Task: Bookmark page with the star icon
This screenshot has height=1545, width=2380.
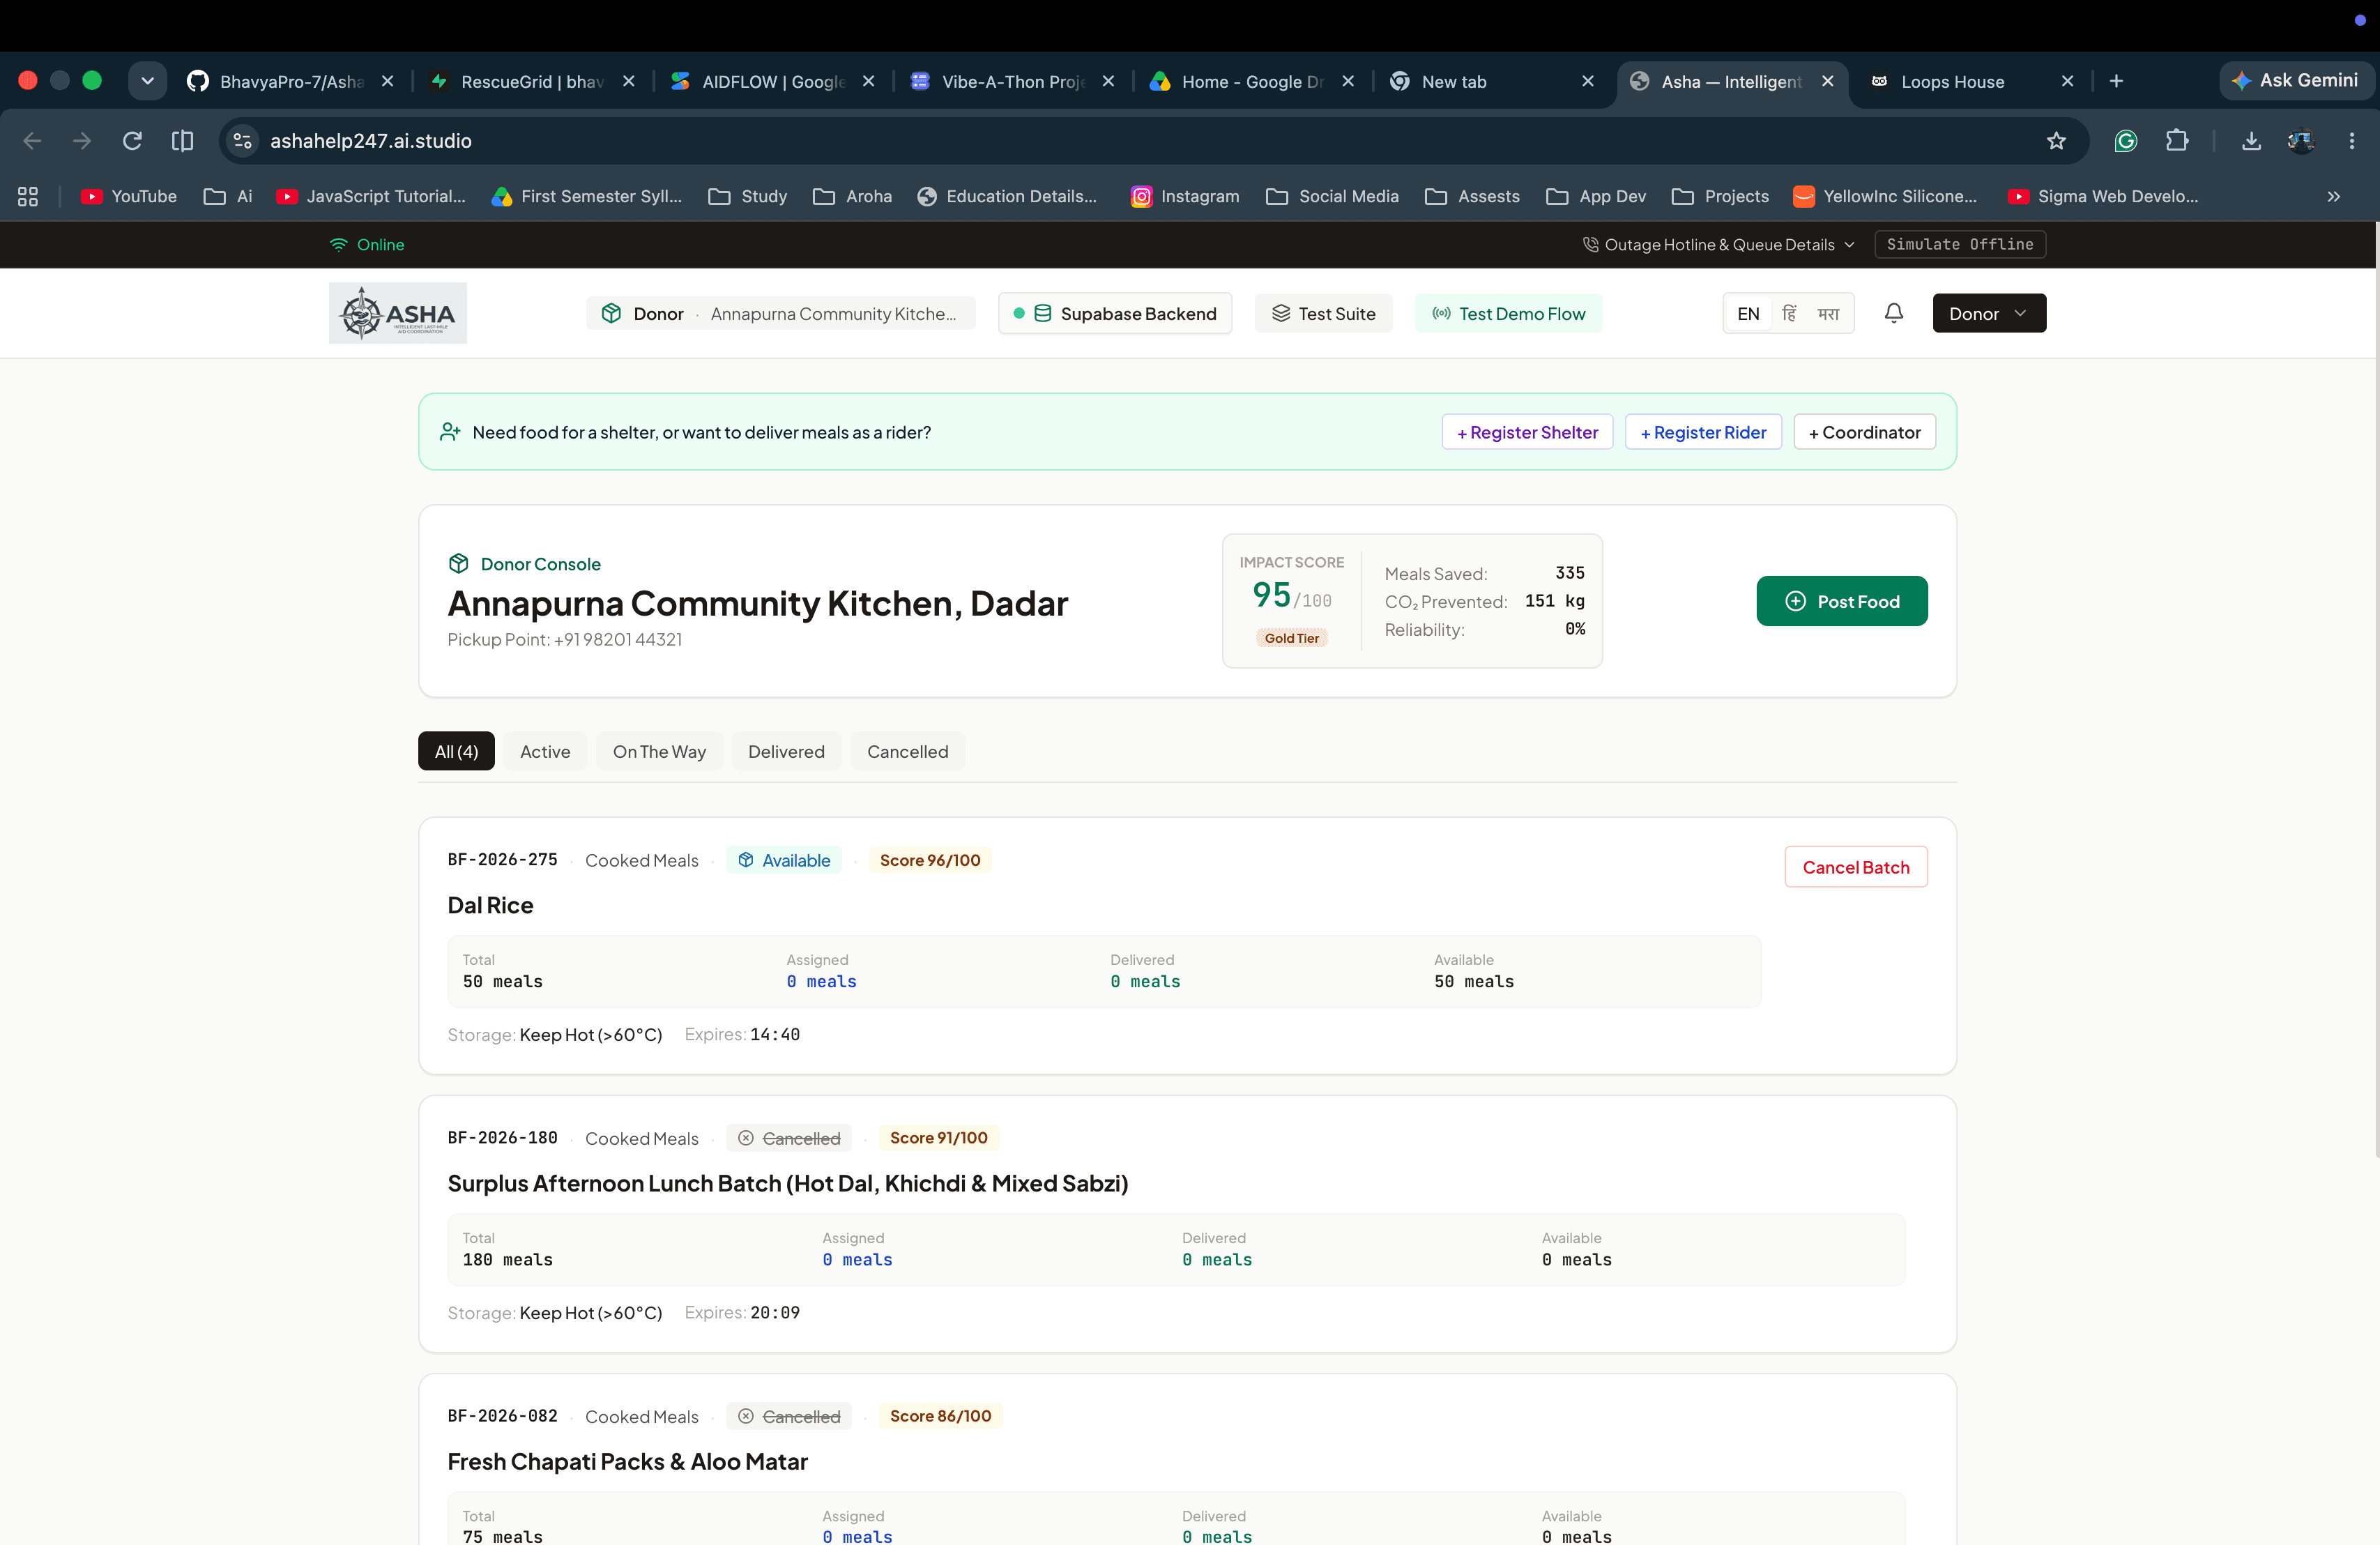Action: click(2056, 141)
